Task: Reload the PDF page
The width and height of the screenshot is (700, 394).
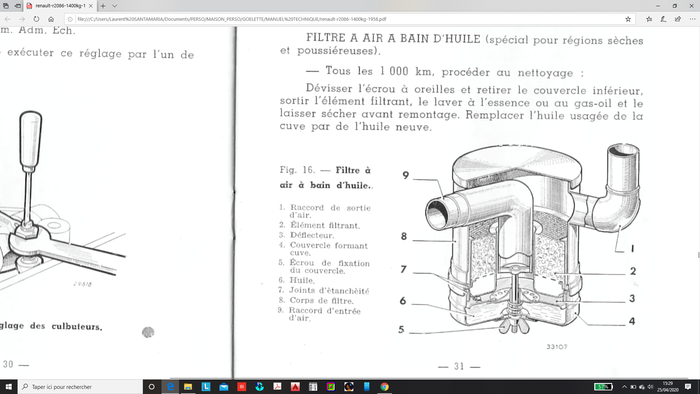Action: [x=36, y=19]
